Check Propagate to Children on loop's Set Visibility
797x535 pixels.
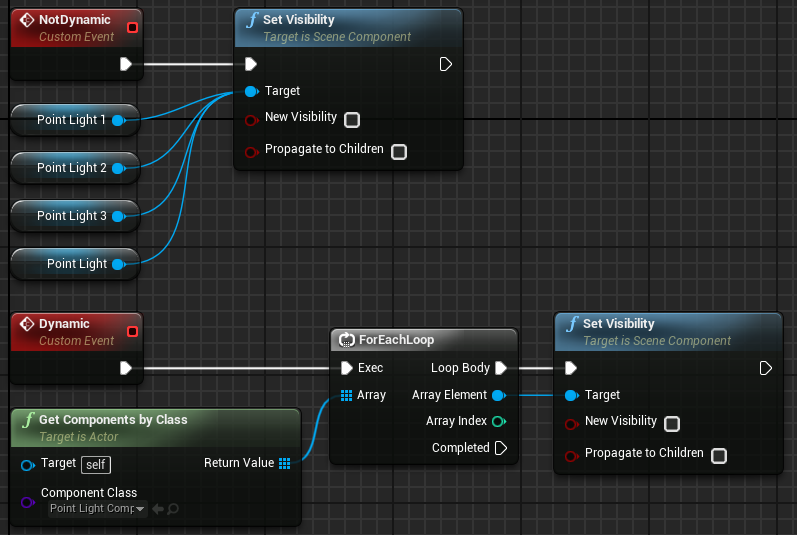coord(719,456)
